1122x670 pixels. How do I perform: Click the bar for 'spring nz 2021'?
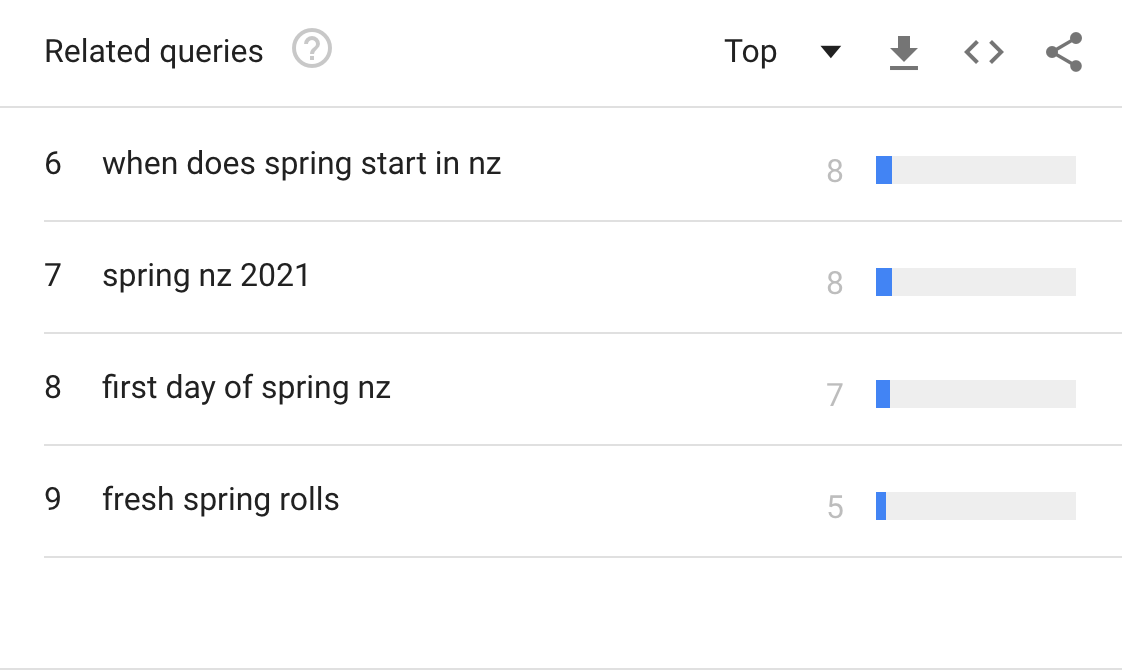[x=975, y=282]
